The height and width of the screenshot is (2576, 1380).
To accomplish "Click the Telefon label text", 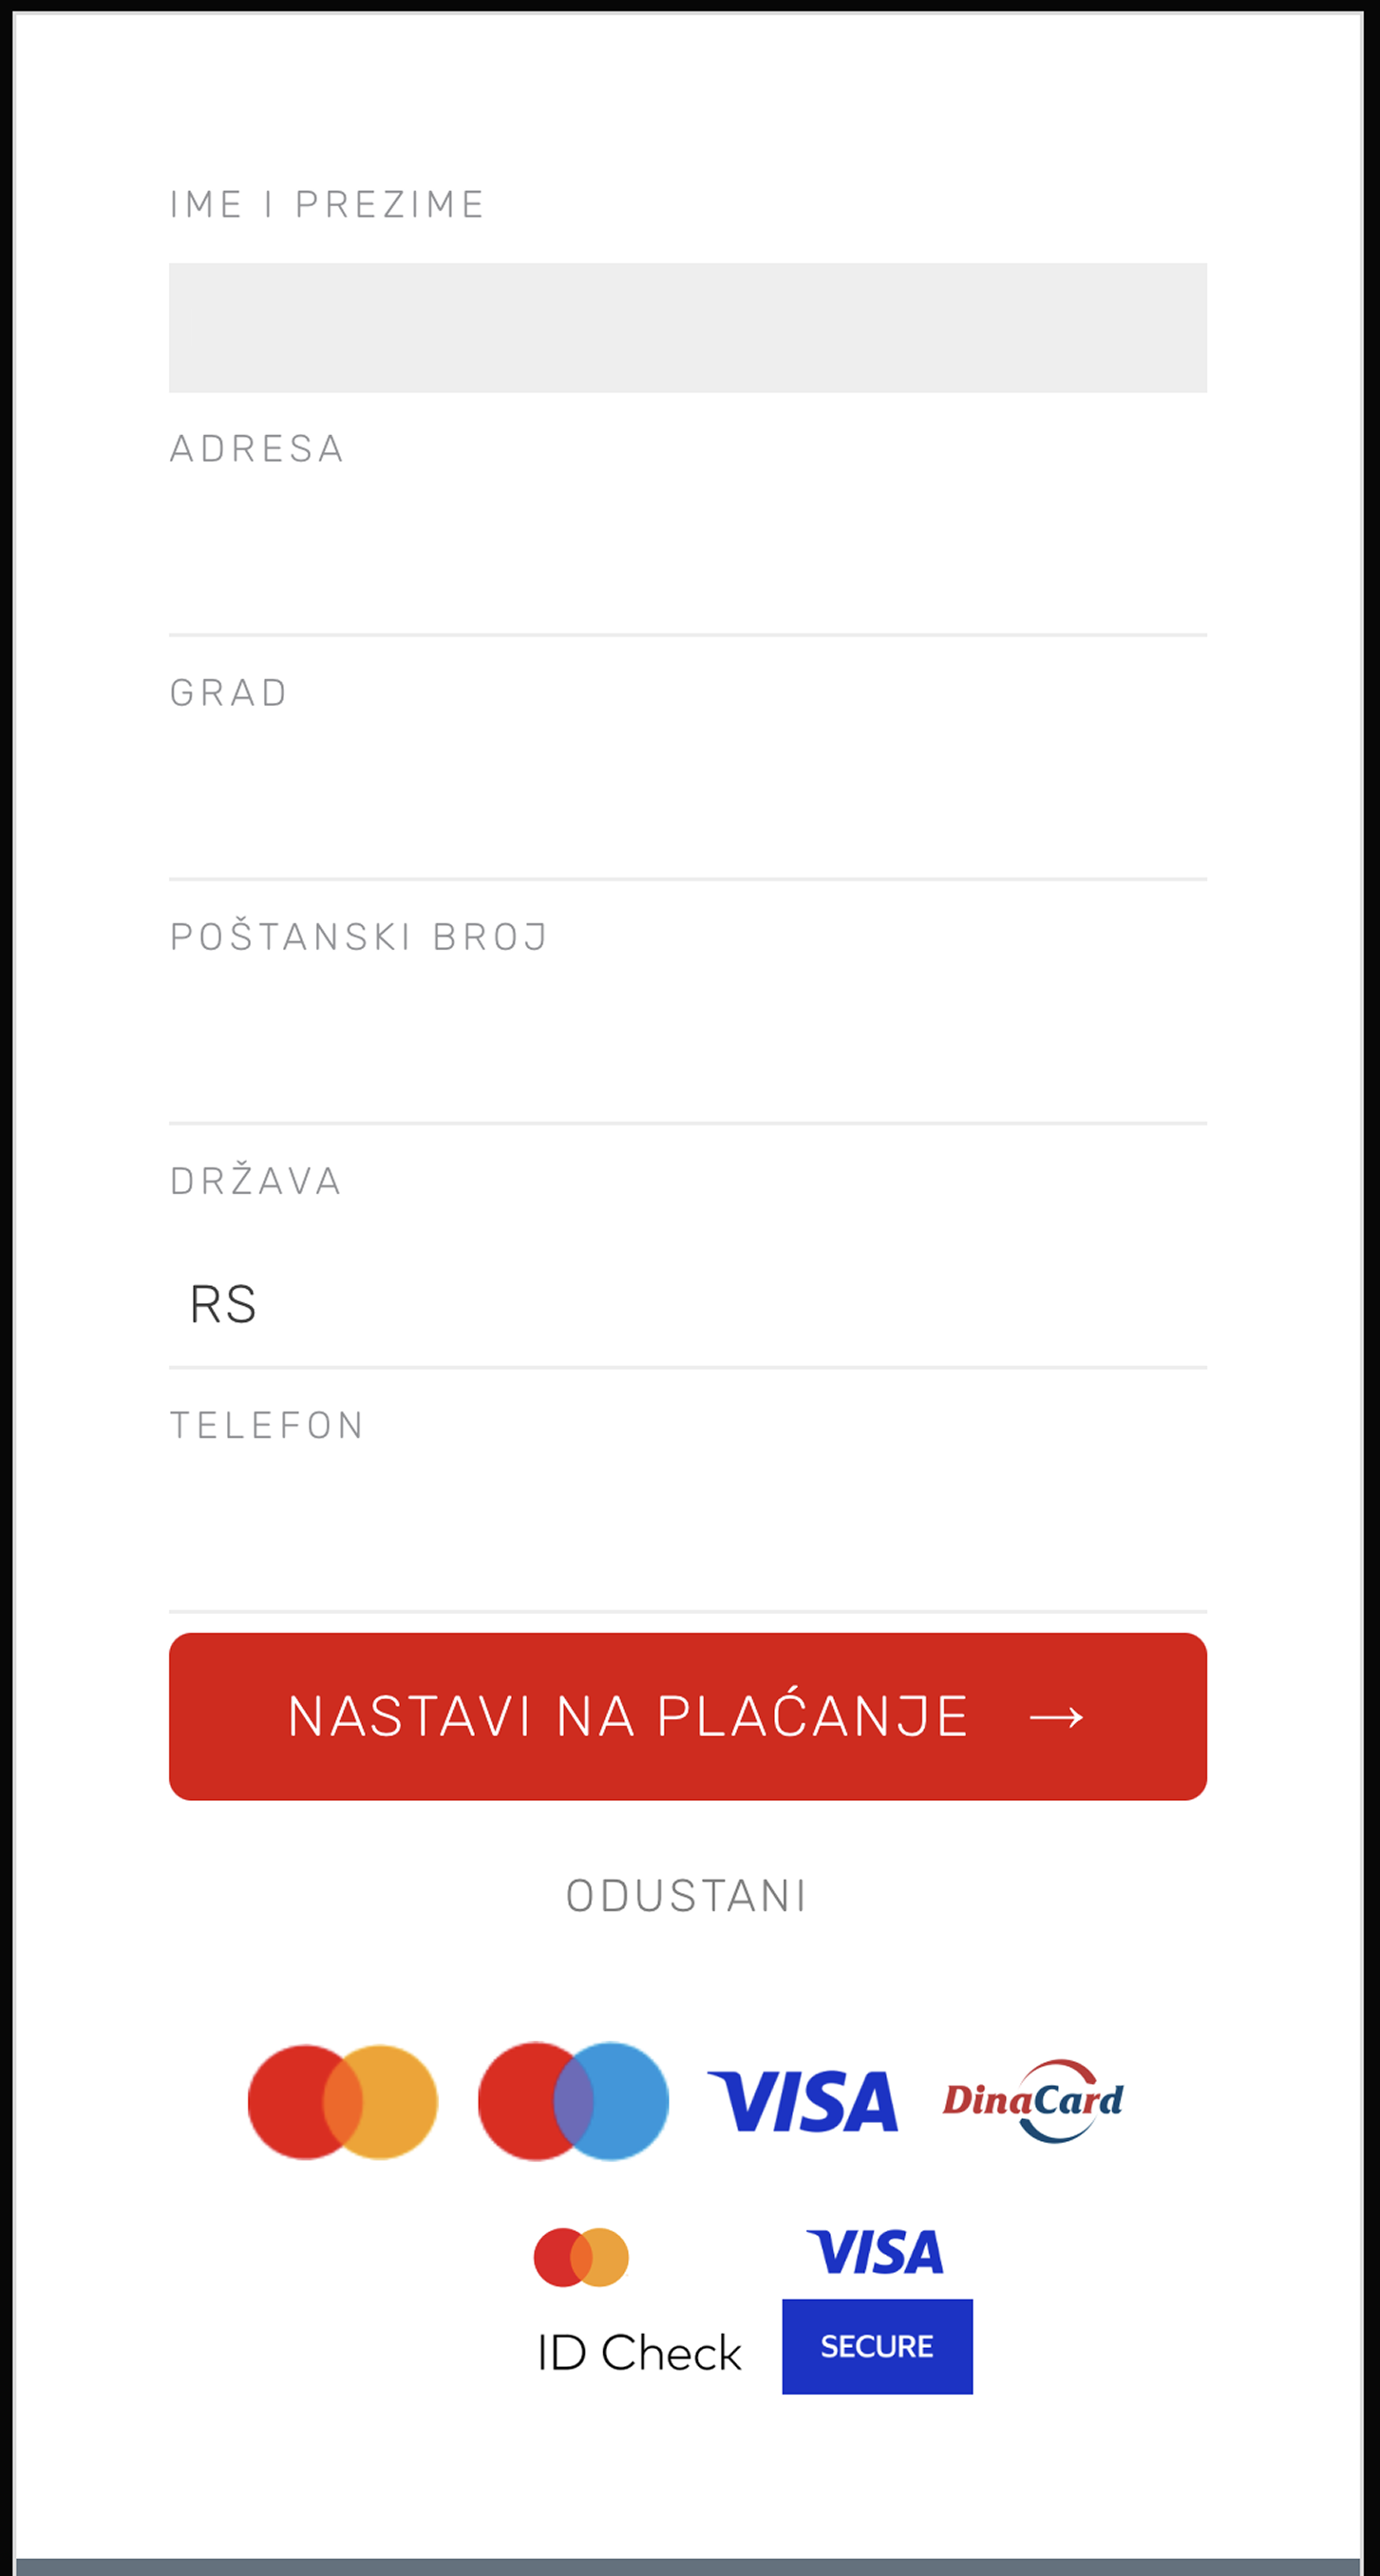I will [267, 1425].
